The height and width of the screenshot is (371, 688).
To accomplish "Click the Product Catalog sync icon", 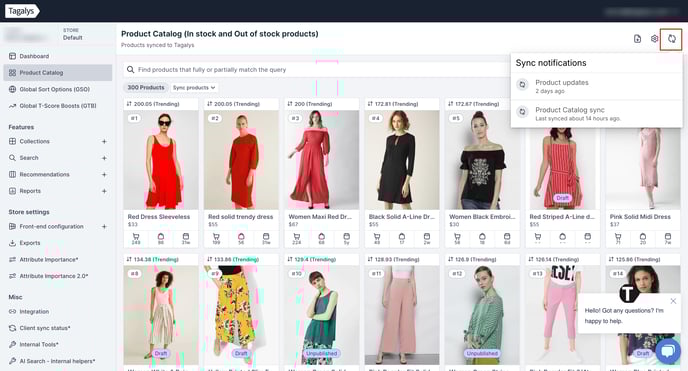I will (522, 112).
